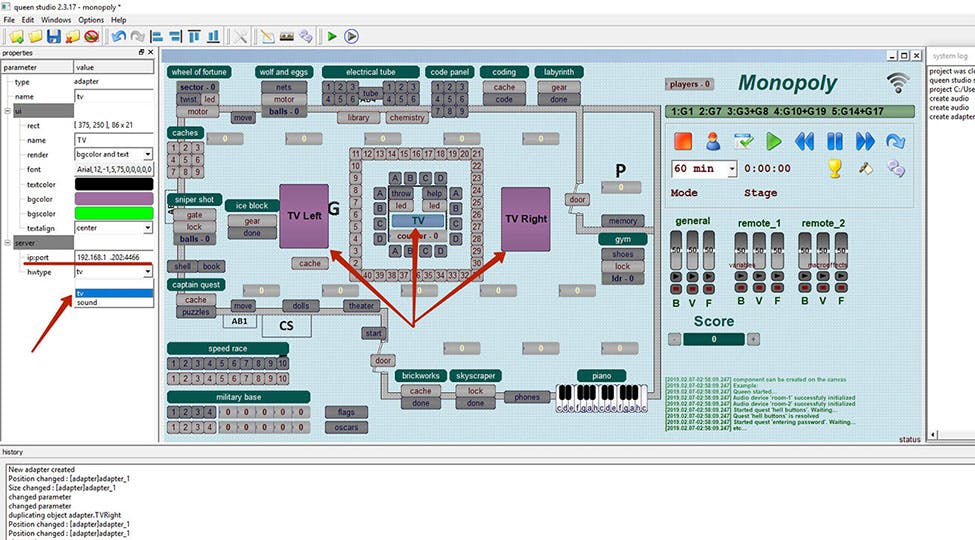
Task: Collapse the ui group in properties tree
Action: [6, 112]
